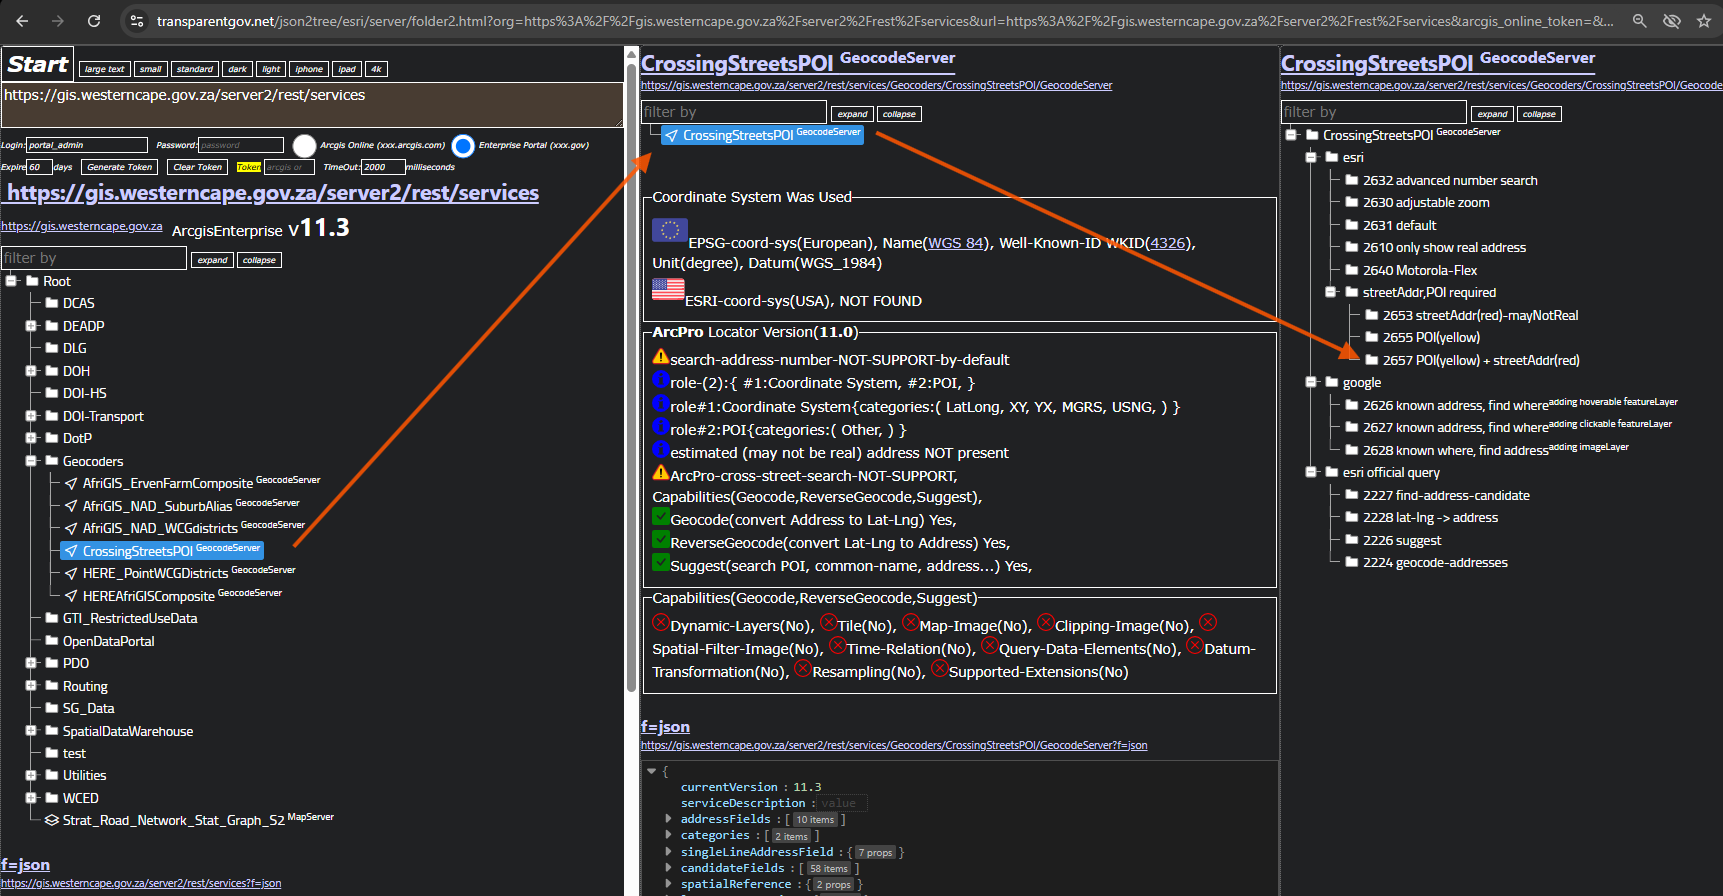
Task: Click the folder icon for 2228 lat-lng -> address
Action: [1351, 517]
